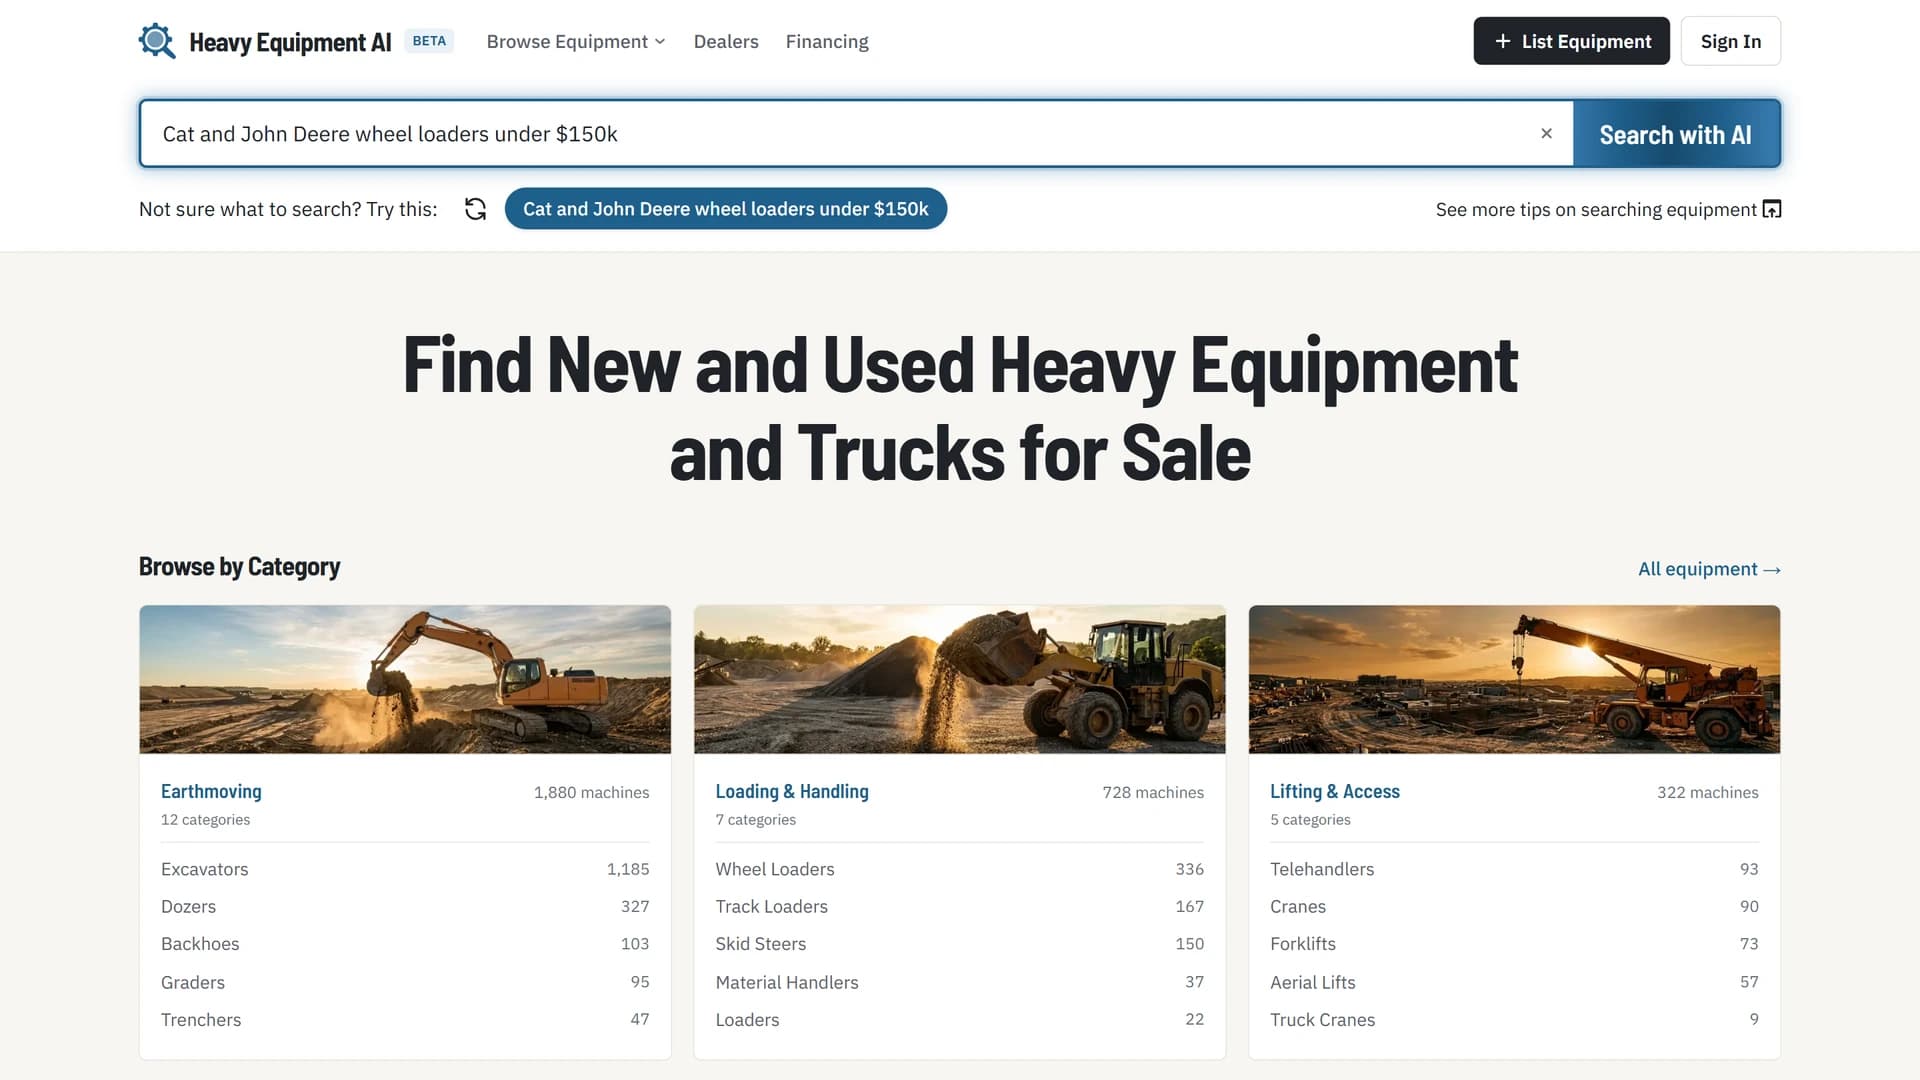Open the Graders listing
This screenshot has height=1080, width=1920.
(x=405, y=982)
